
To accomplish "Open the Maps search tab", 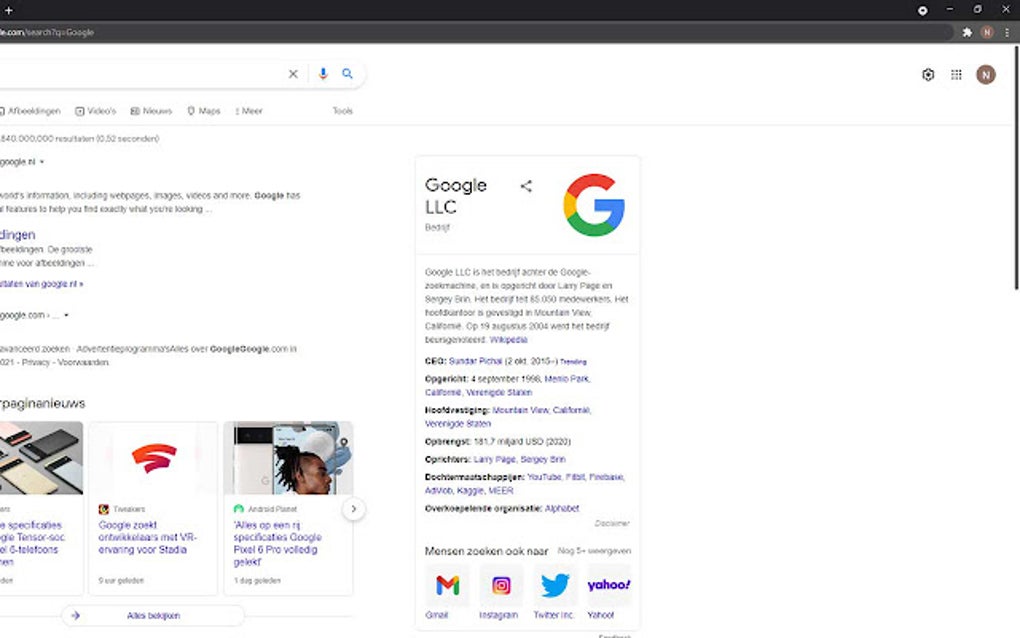I will 203,111.
